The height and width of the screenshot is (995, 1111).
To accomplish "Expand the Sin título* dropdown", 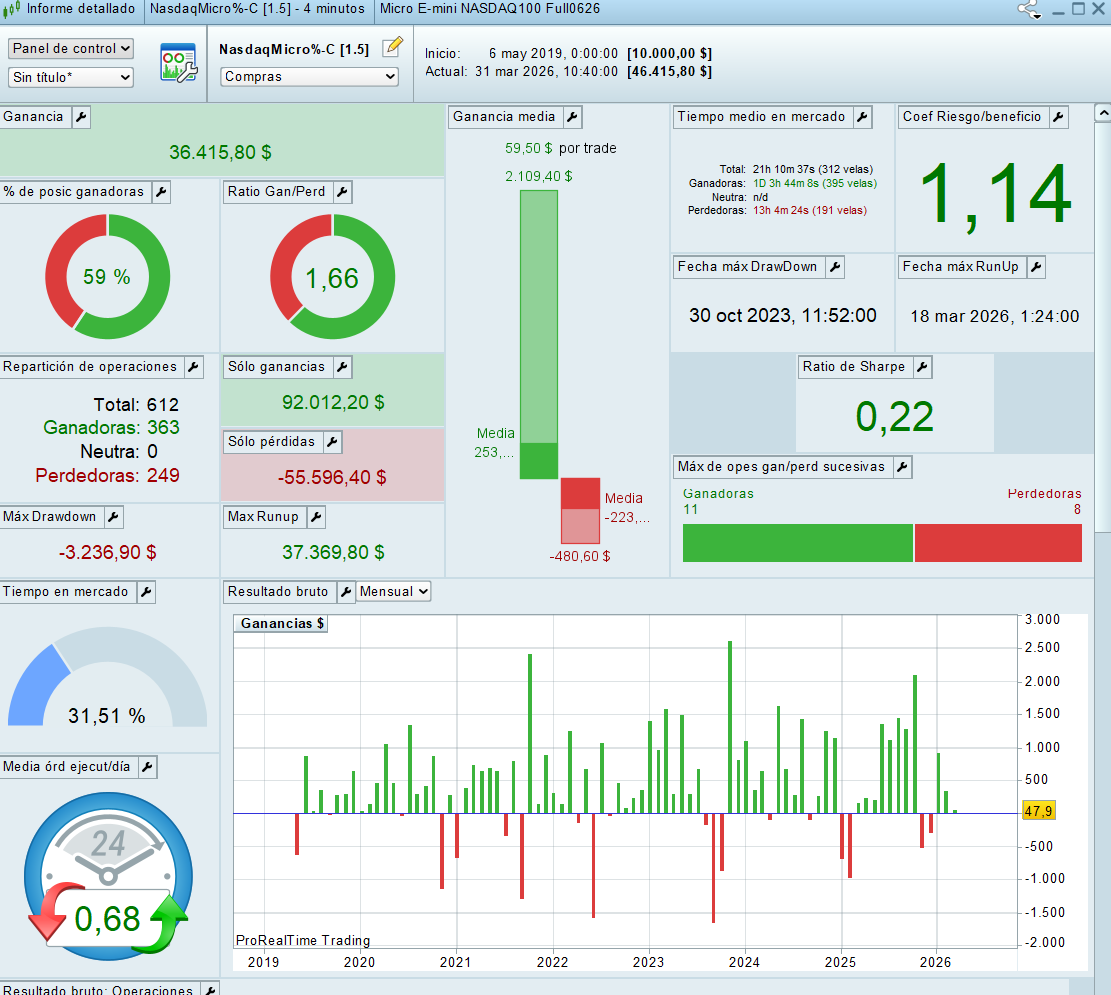I will pyautogui.click(x=70, y=77).
